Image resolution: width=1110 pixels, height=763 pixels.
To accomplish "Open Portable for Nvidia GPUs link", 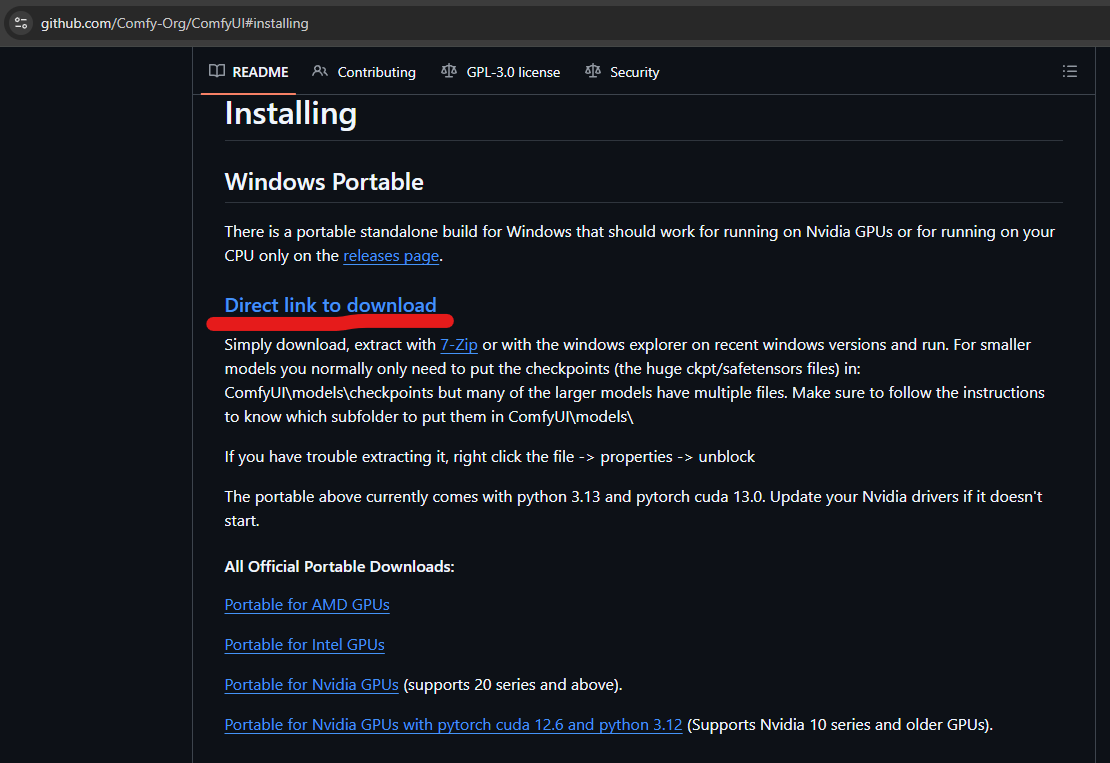I will (x=311, y=684).
